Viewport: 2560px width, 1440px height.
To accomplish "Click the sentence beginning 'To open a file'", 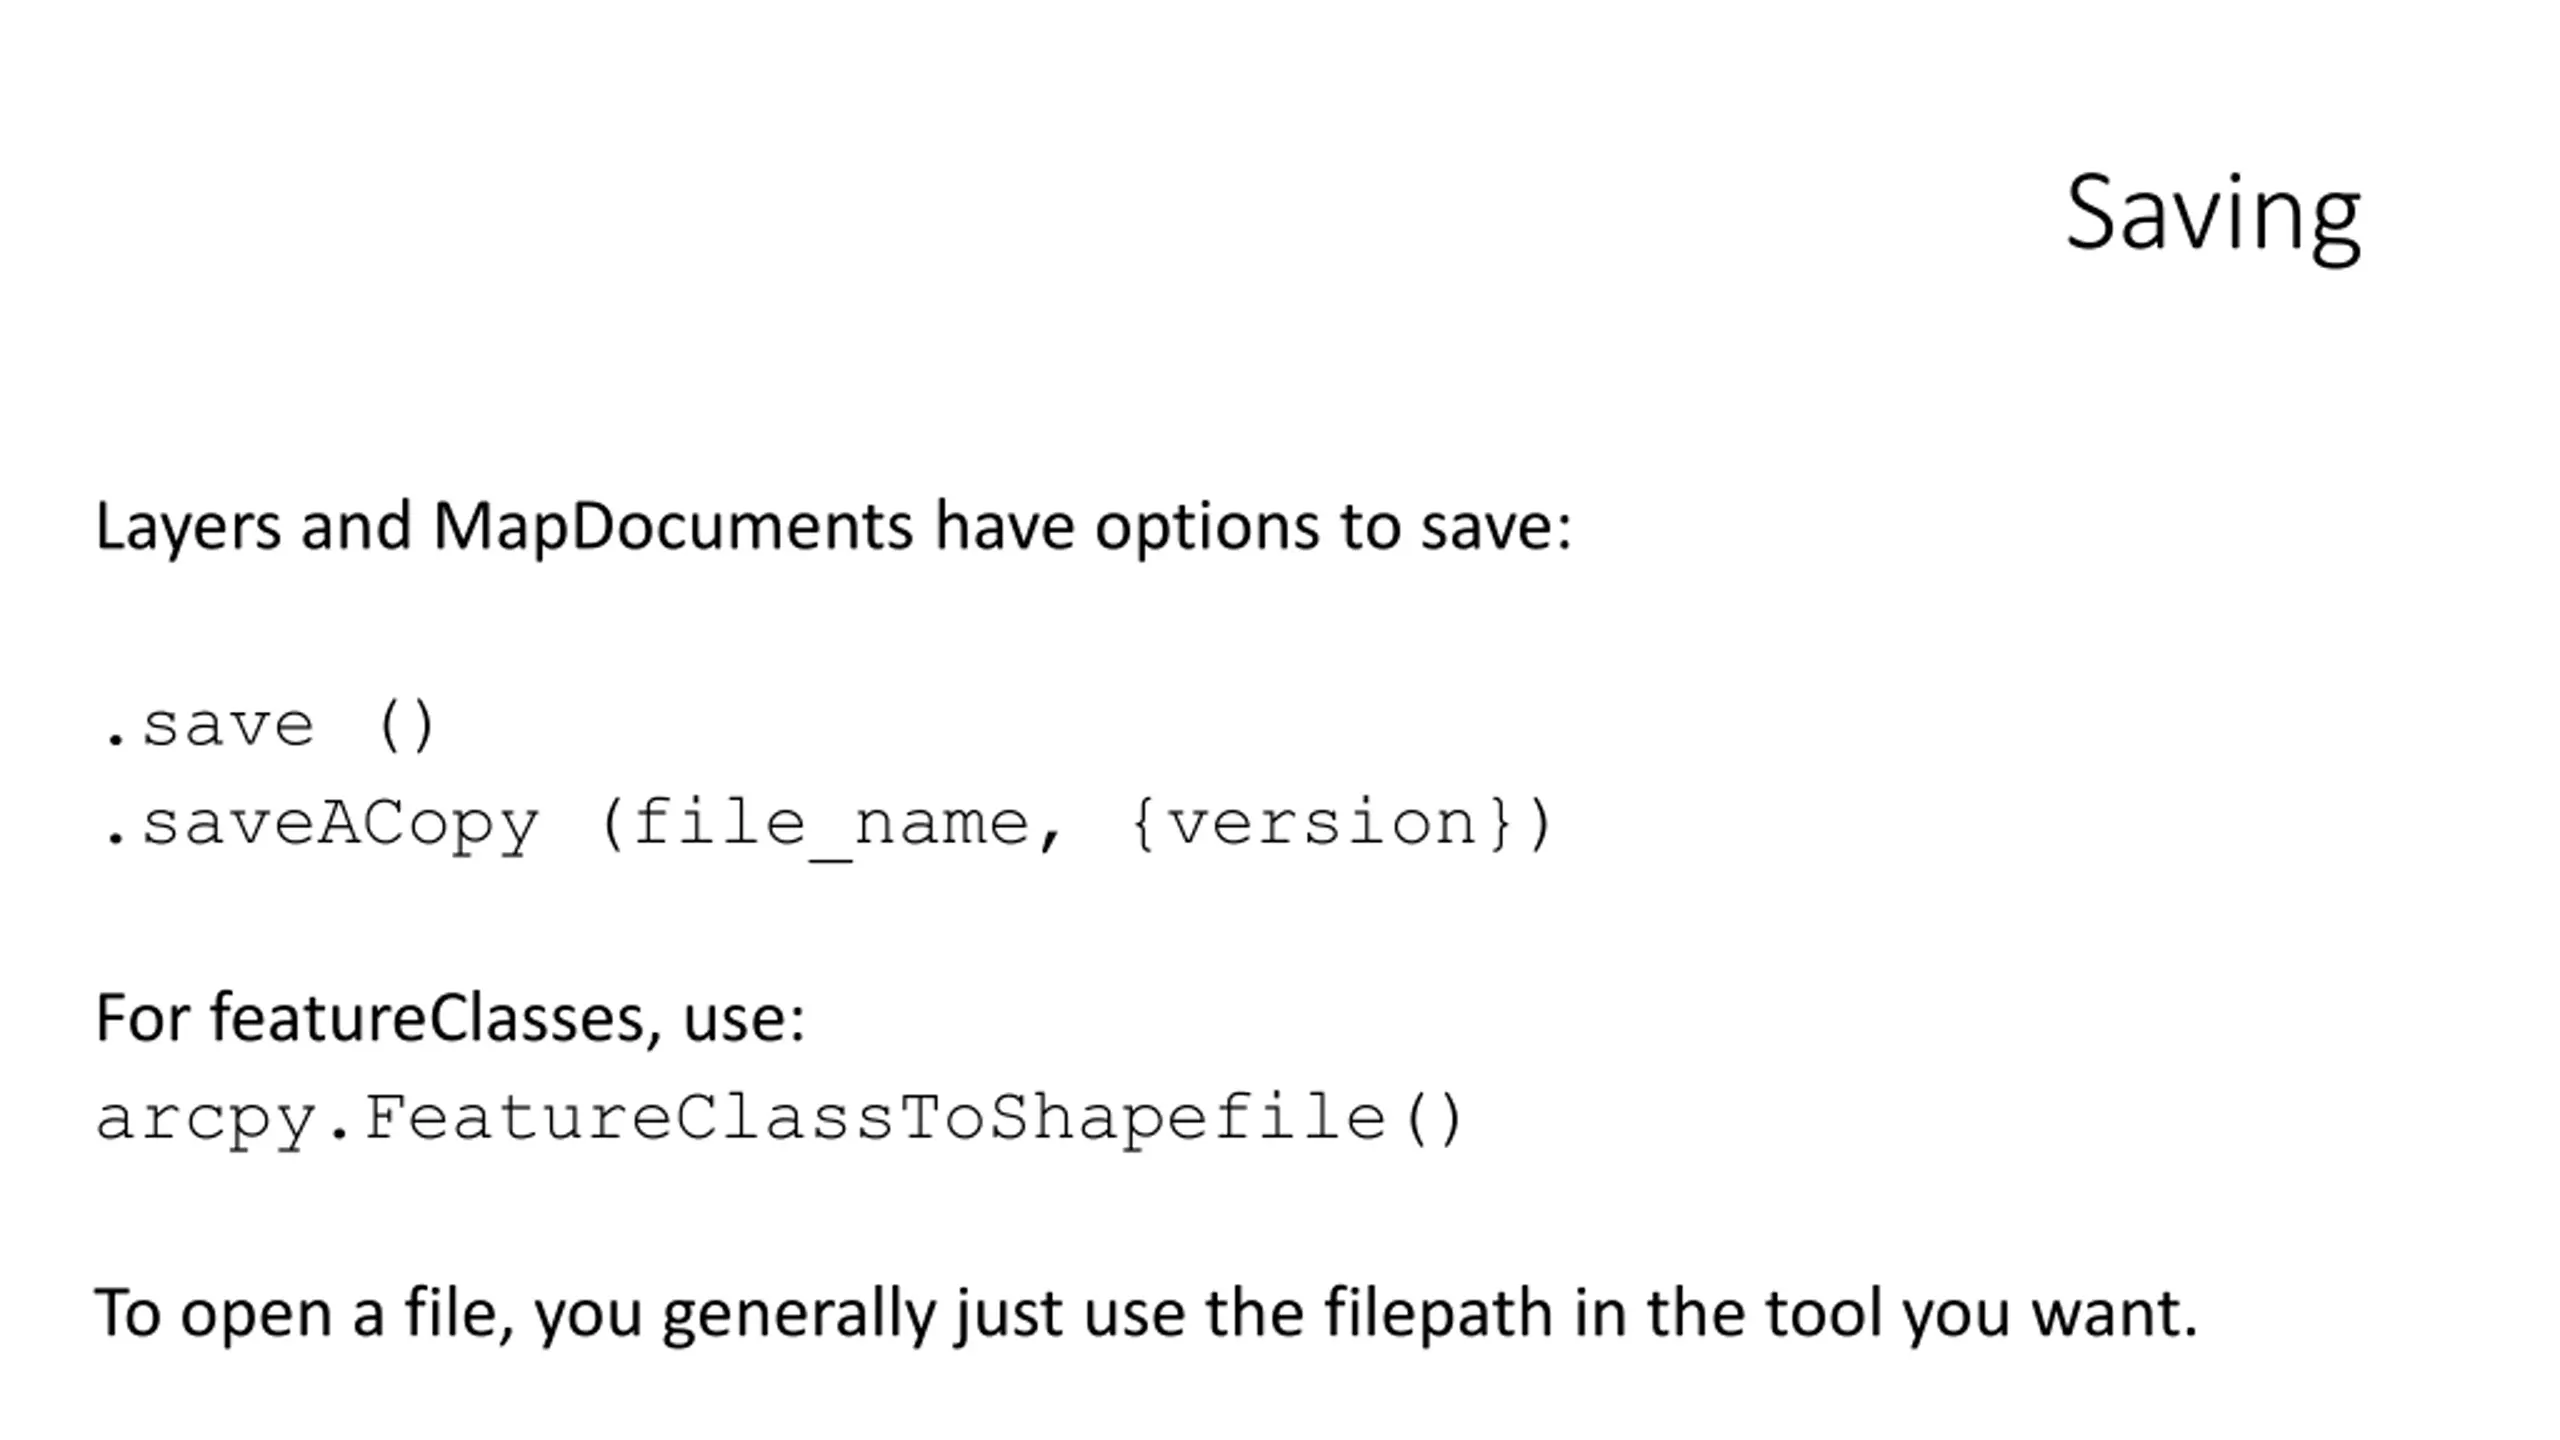I will point(1146,1315).
